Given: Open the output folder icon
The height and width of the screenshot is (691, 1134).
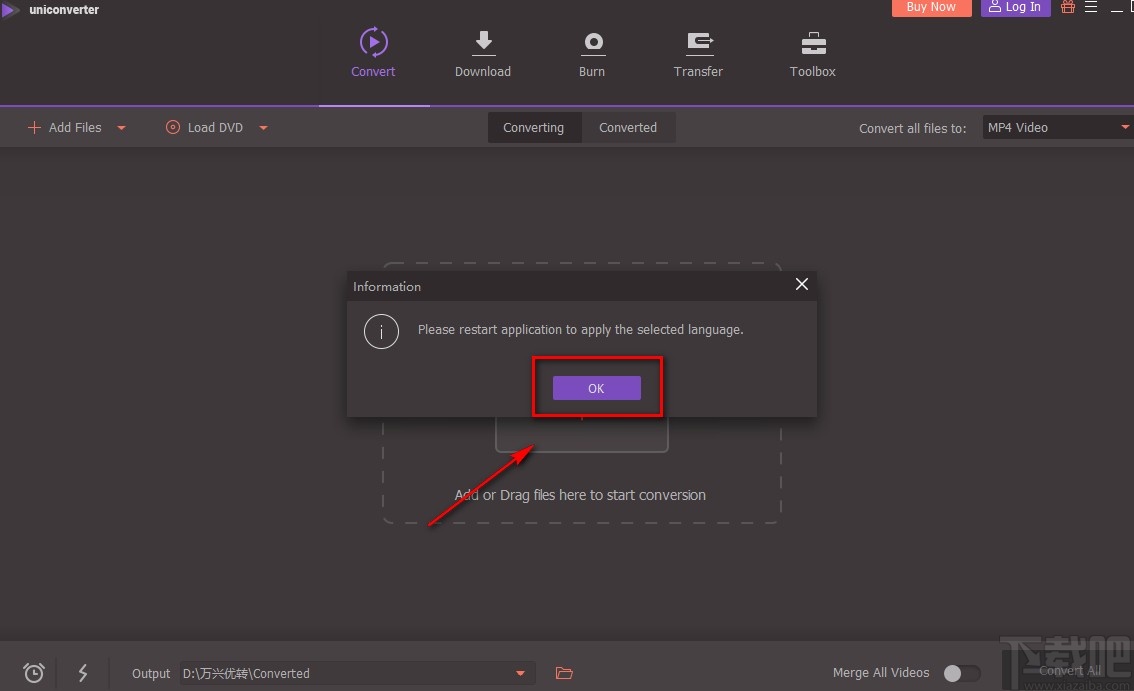Looking at the screenshot, I should coord(563,673).
